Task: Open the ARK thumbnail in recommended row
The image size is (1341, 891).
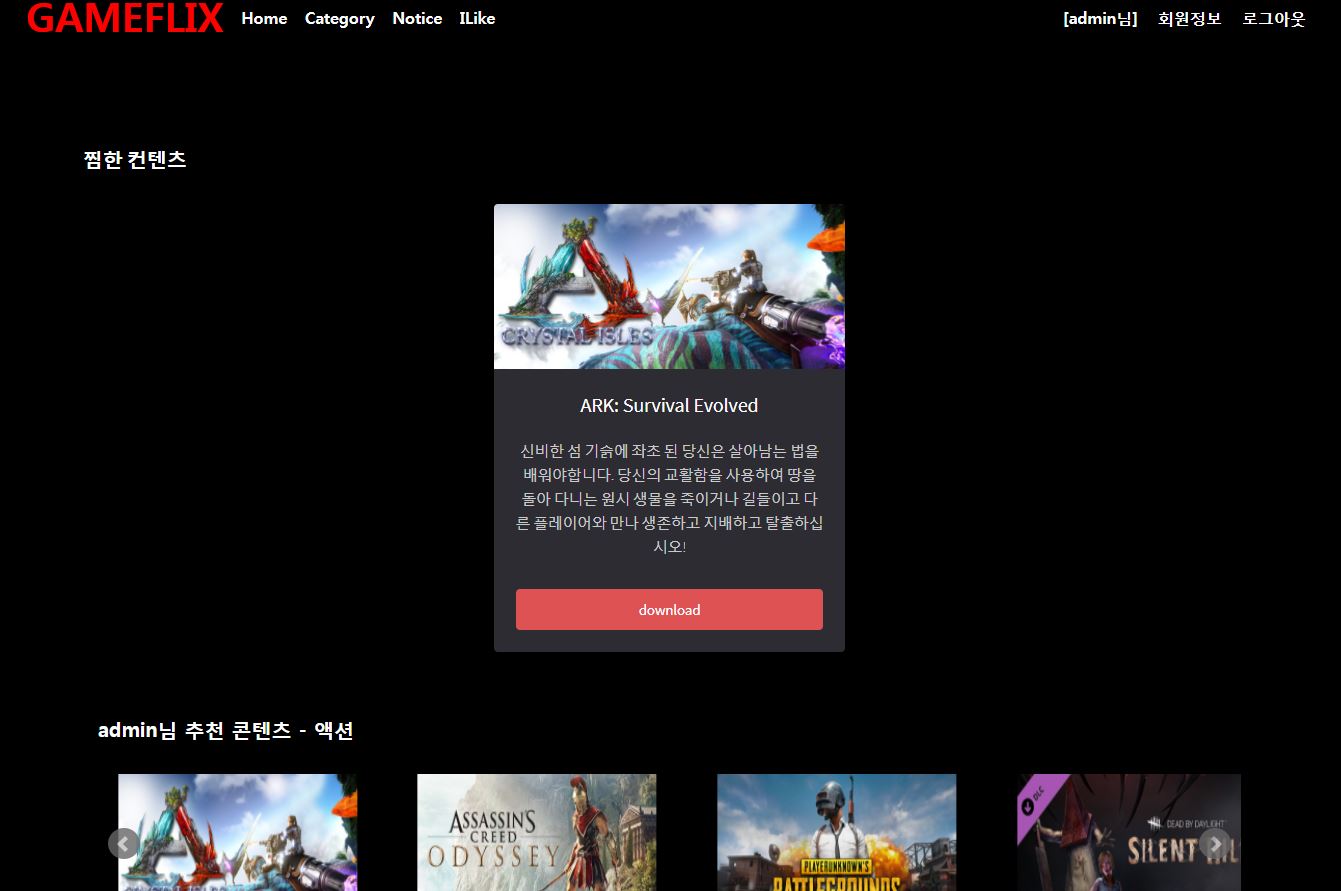Action: 237,832
